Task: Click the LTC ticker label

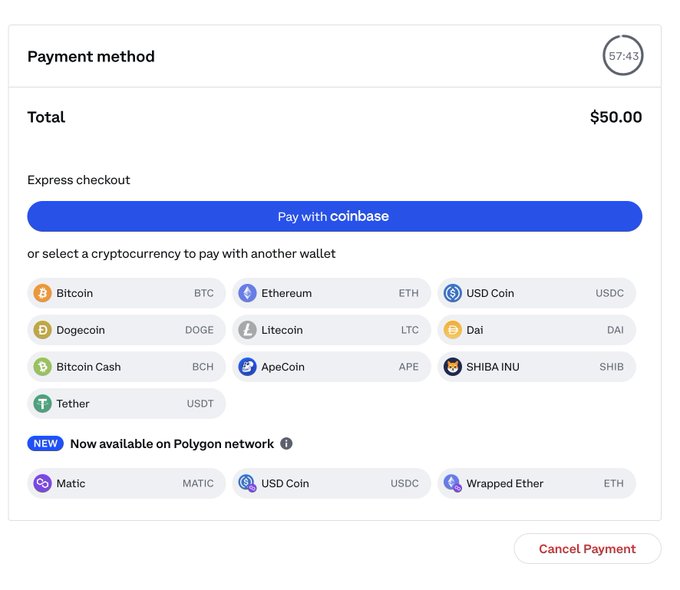Action: (x=410, y=330)
